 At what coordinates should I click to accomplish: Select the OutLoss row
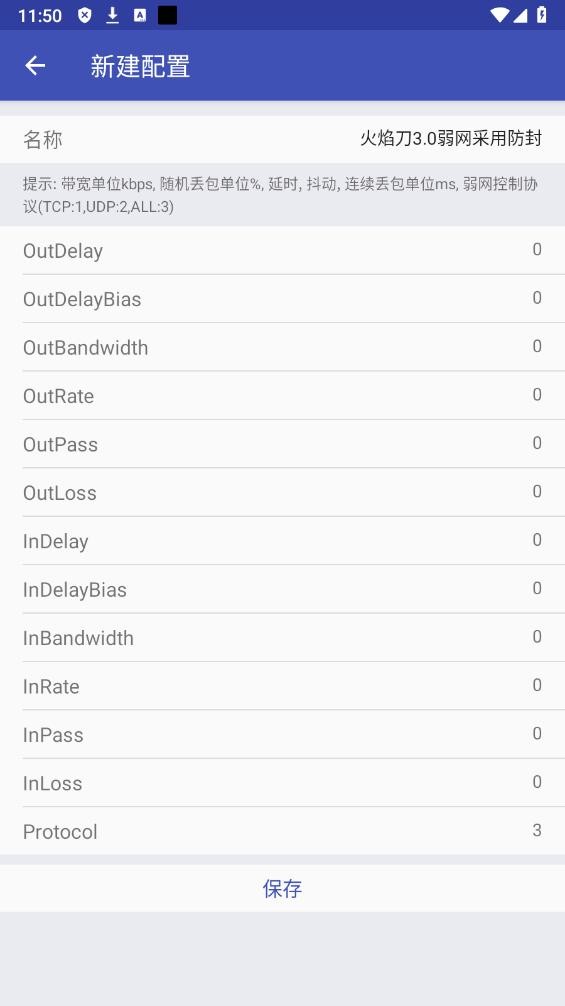282,492
